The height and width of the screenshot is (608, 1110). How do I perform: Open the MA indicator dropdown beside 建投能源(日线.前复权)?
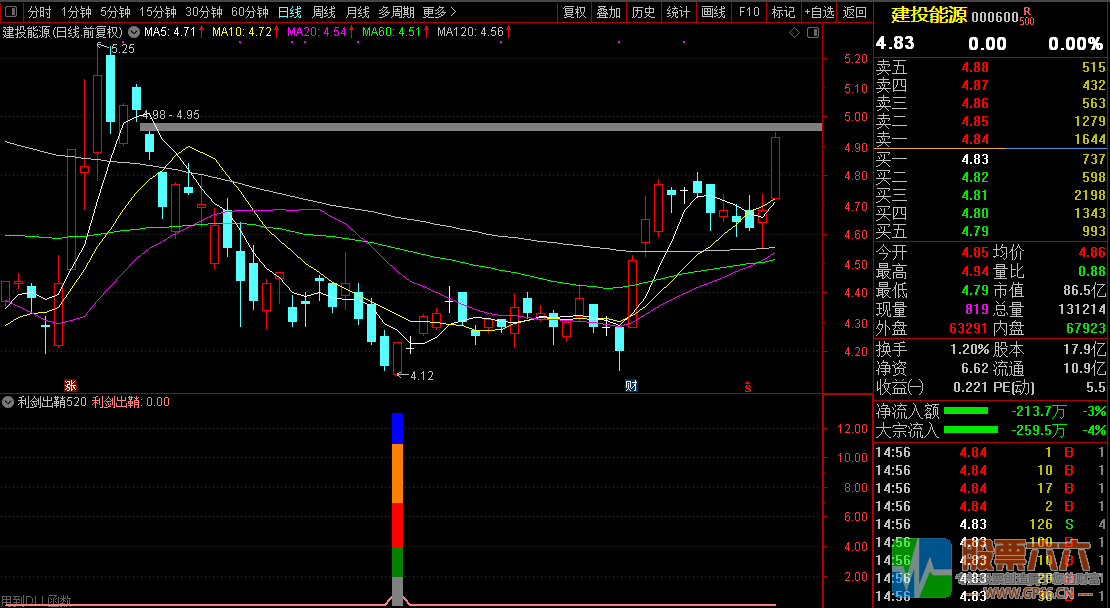[x=136, y=32]
